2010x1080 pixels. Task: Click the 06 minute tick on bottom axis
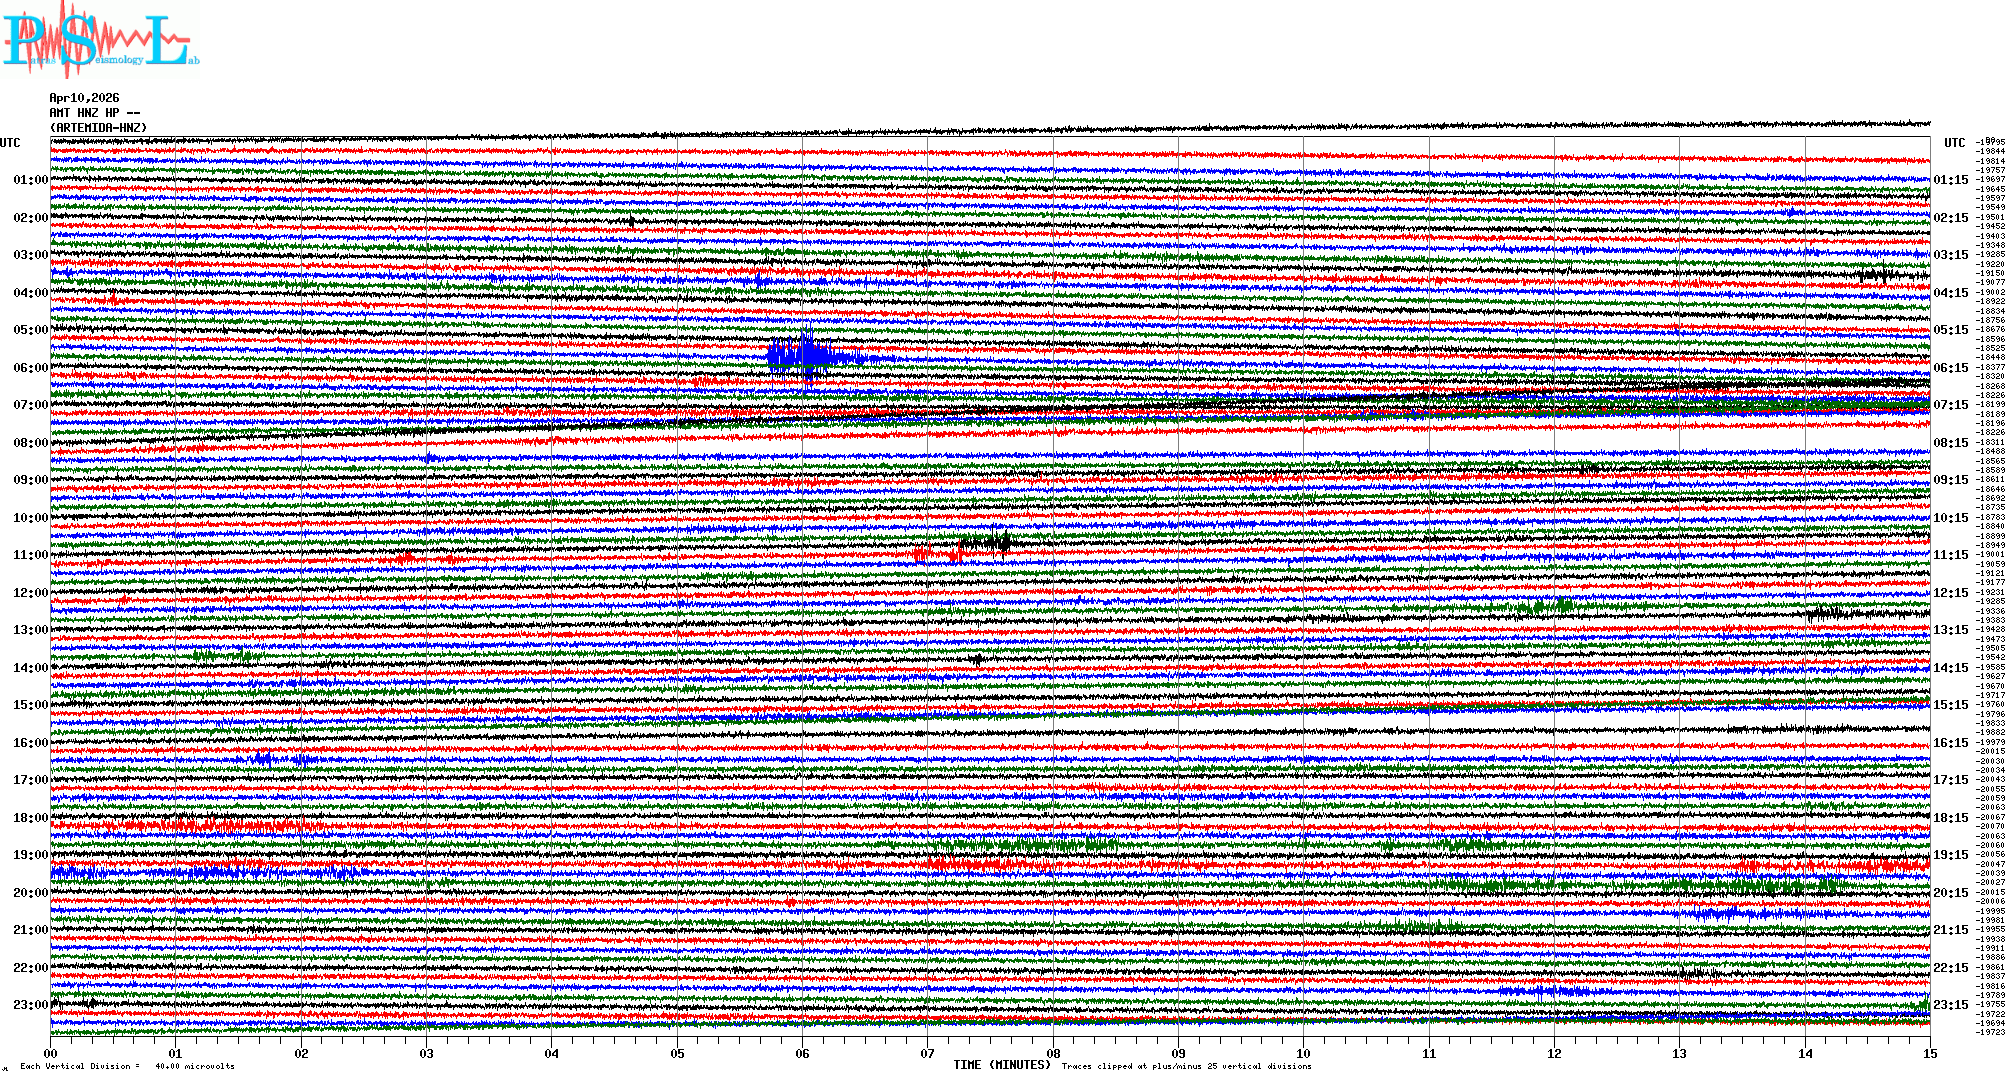(x=802, y=1053)
